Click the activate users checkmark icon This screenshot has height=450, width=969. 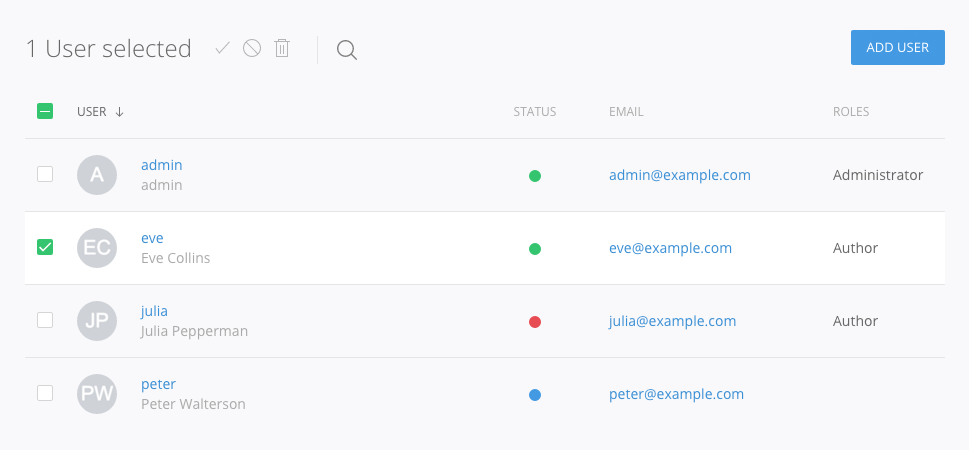click(223, 48)
